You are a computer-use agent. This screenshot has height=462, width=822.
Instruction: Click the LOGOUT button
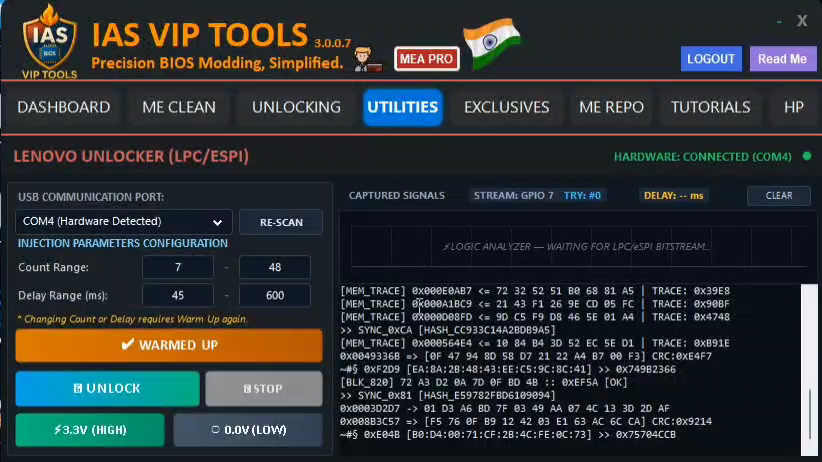point(711,59)
